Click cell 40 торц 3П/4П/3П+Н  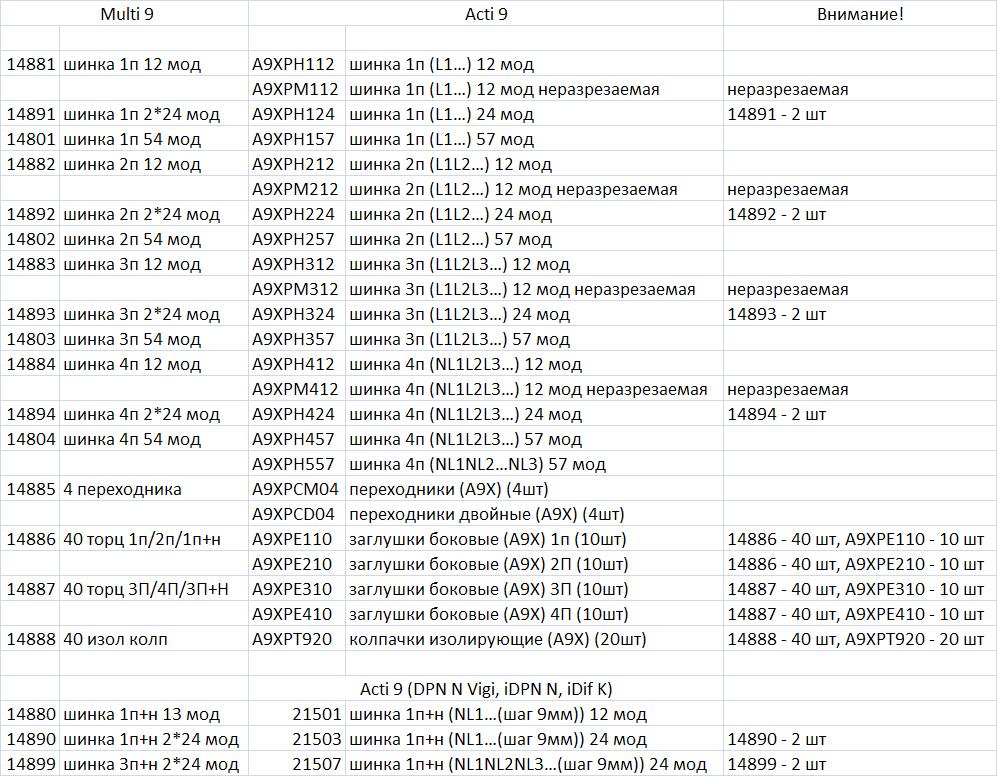(x=154, y=588)
